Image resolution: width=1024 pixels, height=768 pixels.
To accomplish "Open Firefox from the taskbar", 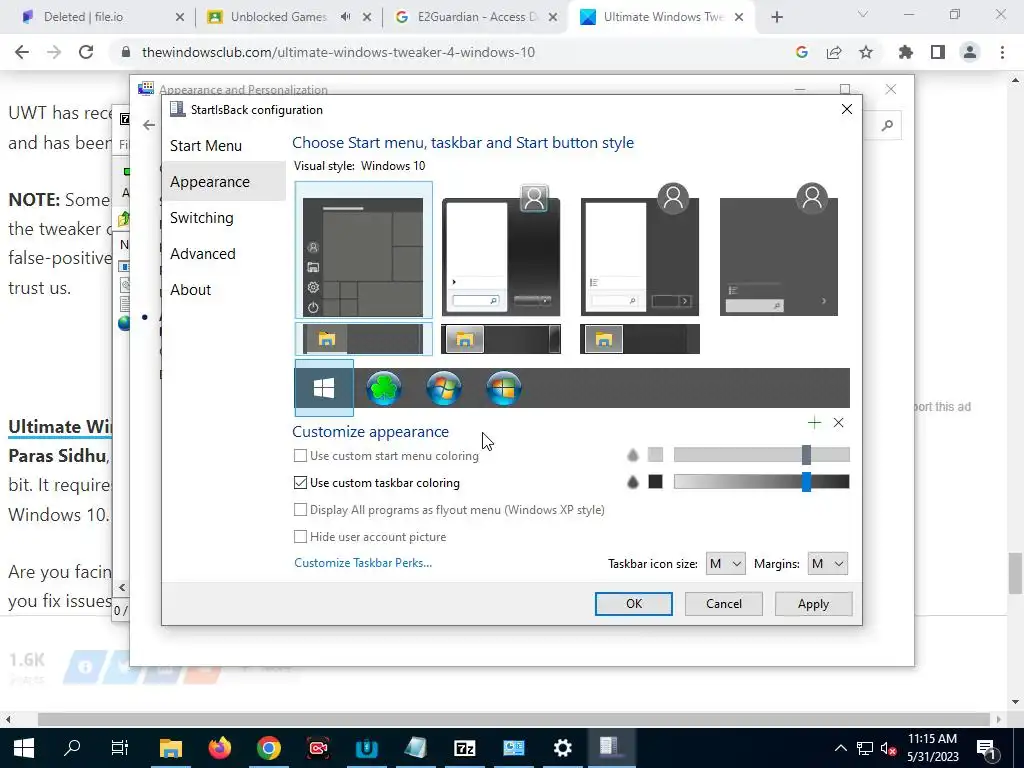I will [x=219, y=748].
